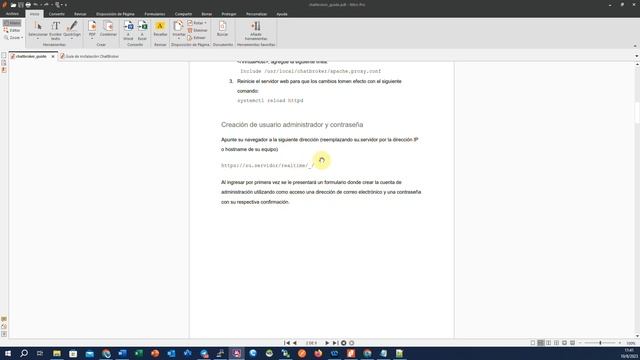Switch to the Convertir ribbon tab
Viewport: 640px width, 360px height.
coord(57,14)
